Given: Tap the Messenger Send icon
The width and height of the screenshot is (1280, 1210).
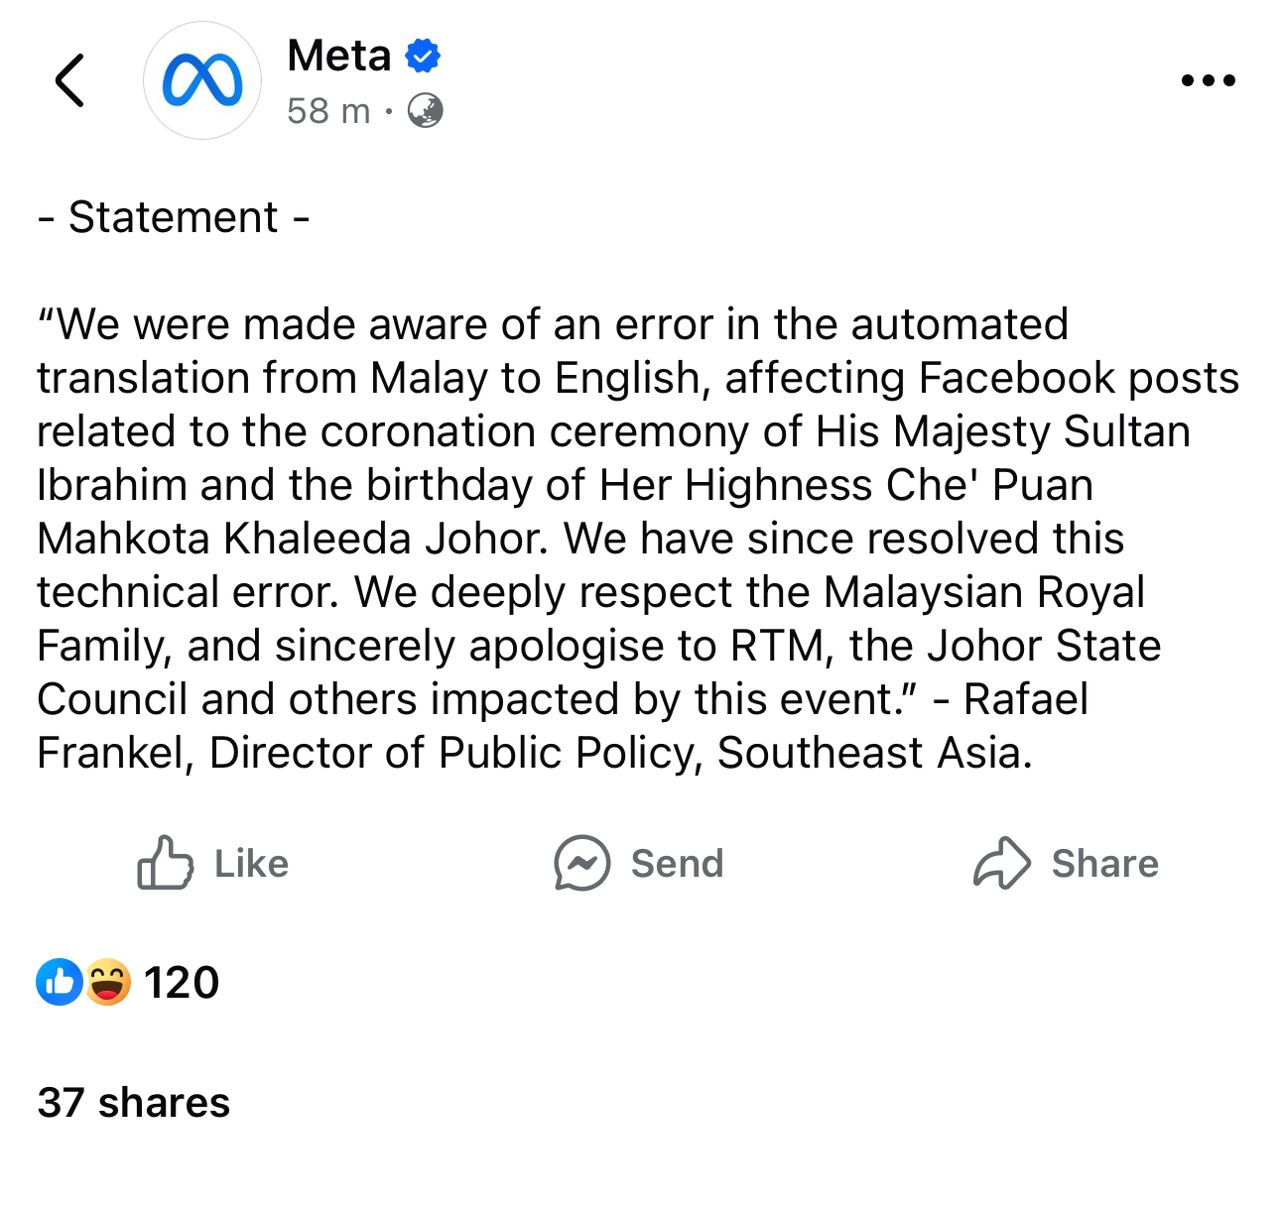Looking at the screenshot, I should point(582,863).
